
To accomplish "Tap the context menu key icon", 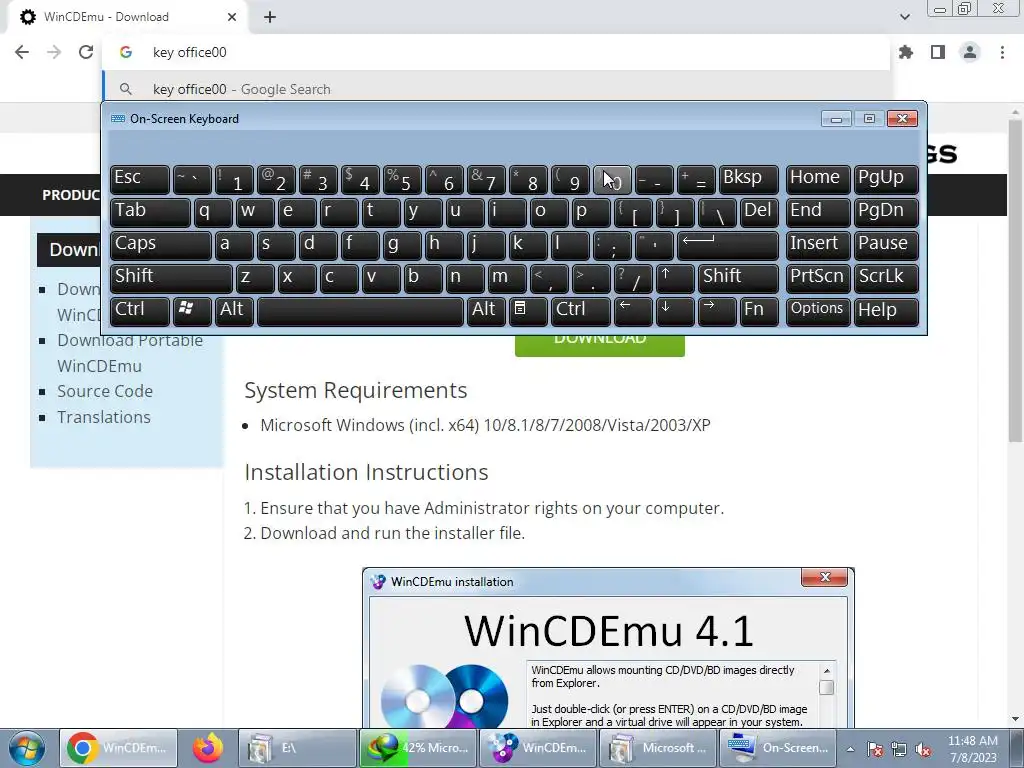I will pos(528,310).
